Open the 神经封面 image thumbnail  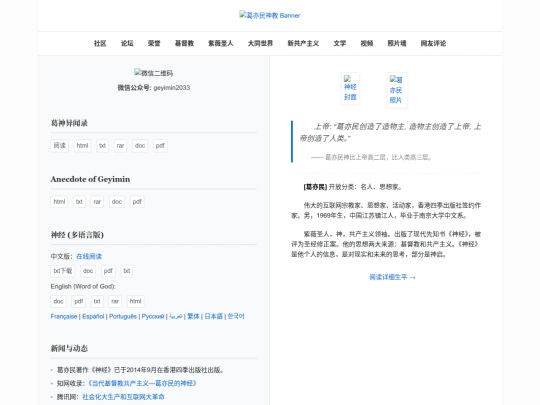click(x=350, y=88)
